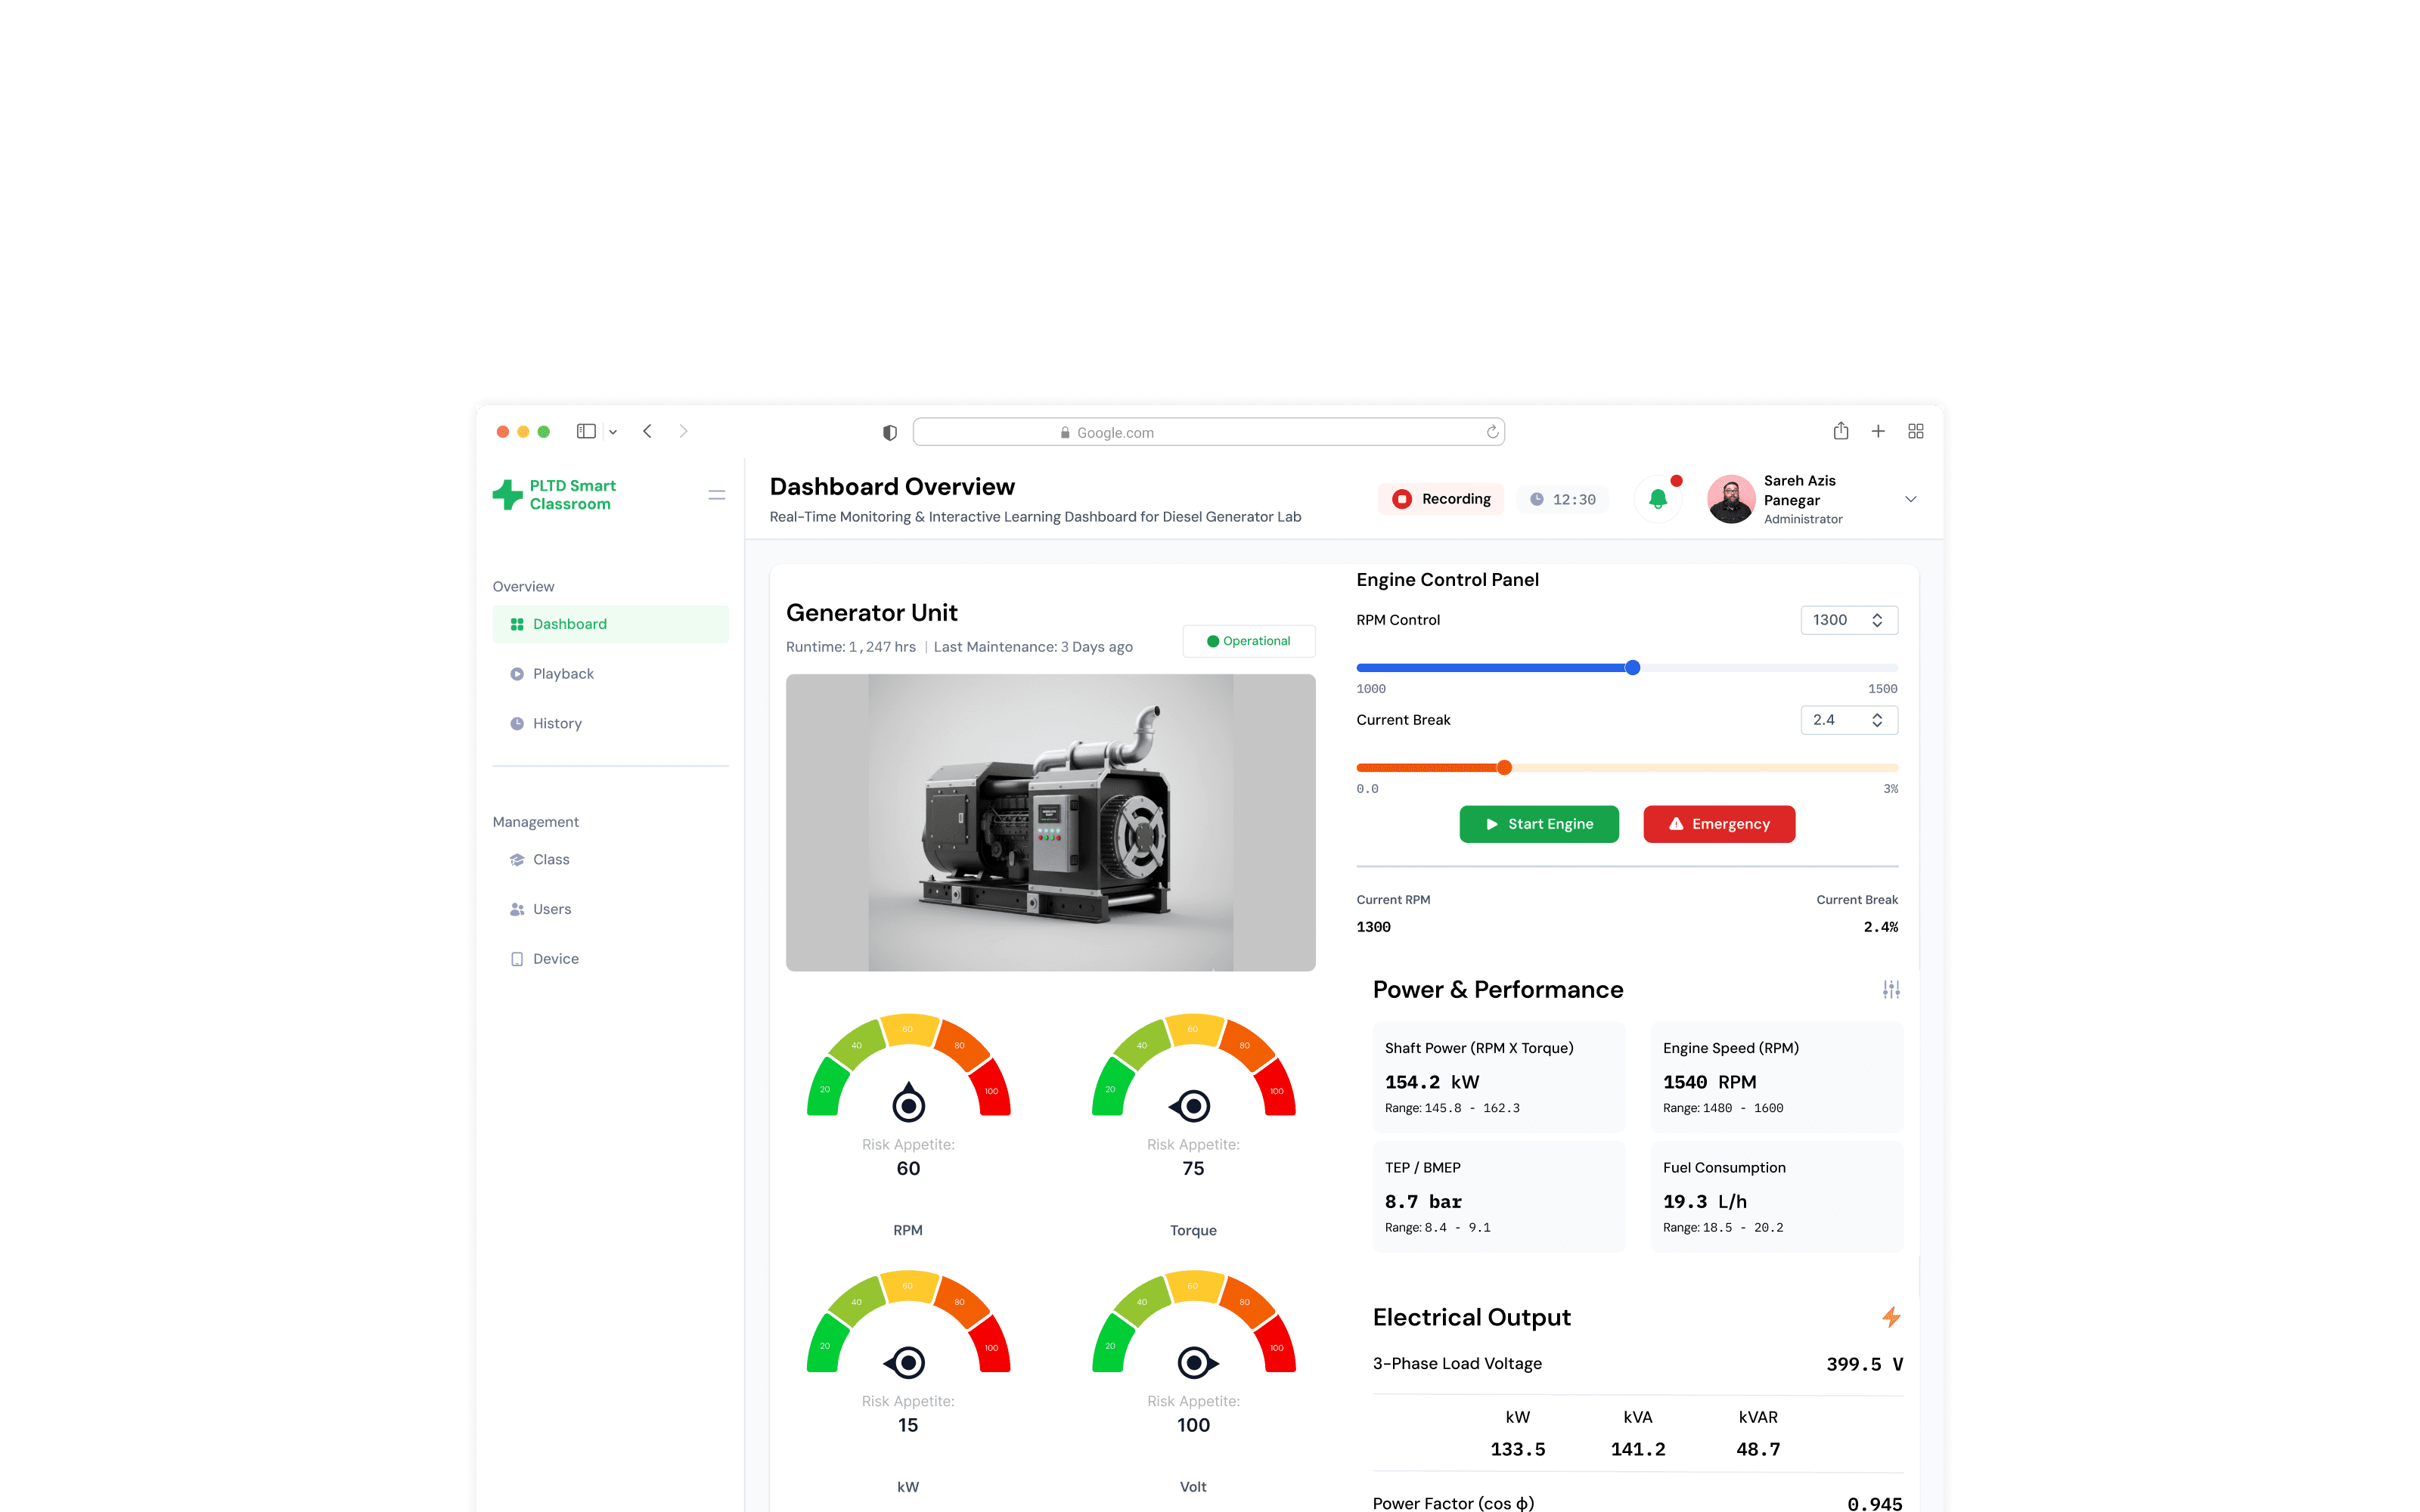Show browser tab overview grid icon
The width and height of the screenshot is (2420, 1512).
pos(1915,431)
